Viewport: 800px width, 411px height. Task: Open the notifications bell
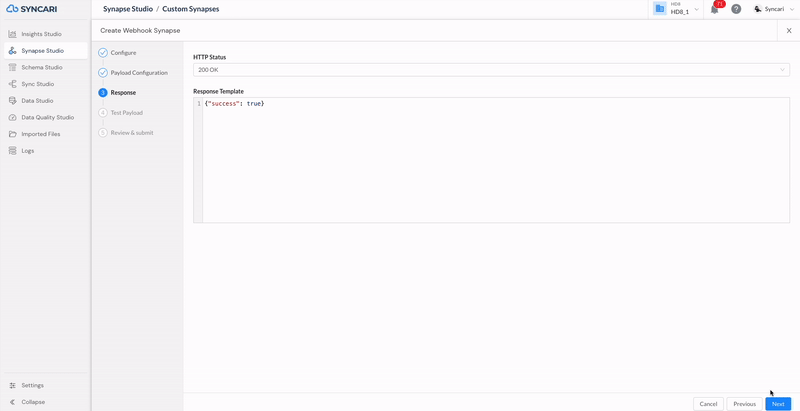[714, 10]
